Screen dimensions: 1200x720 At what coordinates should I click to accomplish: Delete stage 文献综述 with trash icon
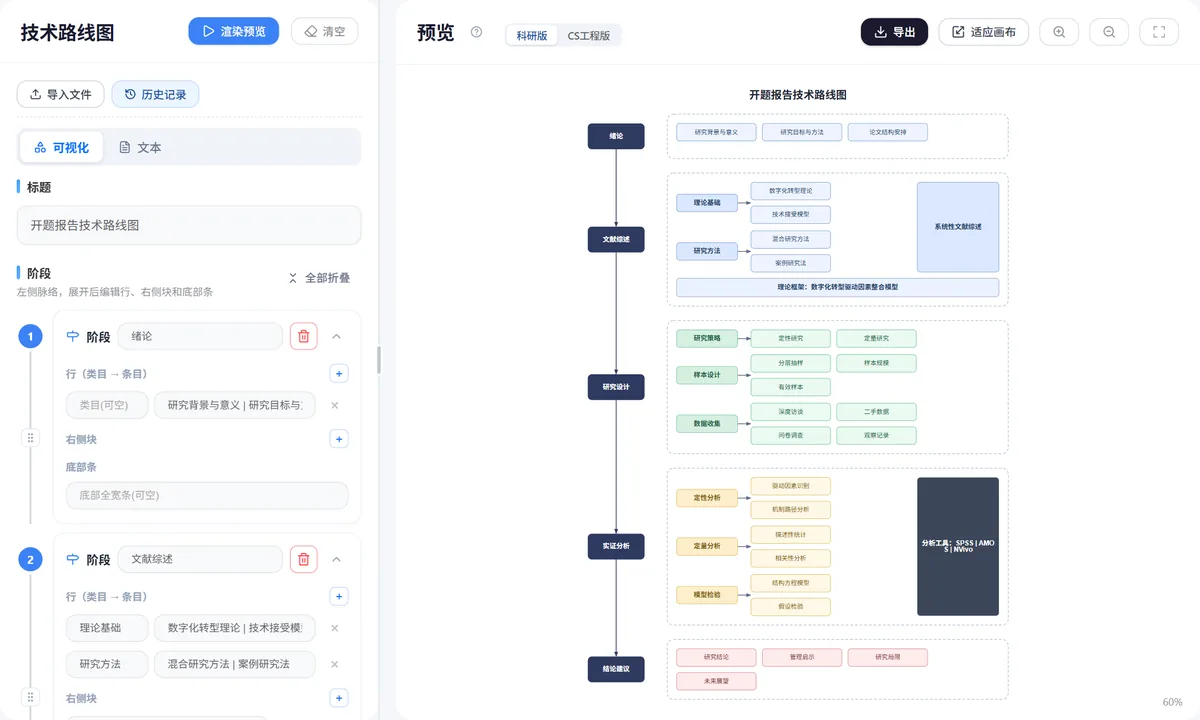(304, 559)
